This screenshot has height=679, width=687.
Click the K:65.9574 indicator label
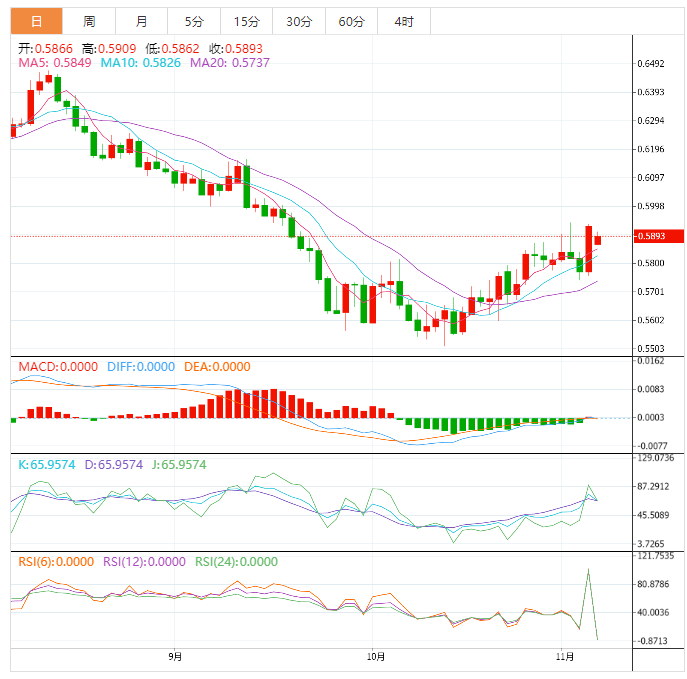point(46,465)
